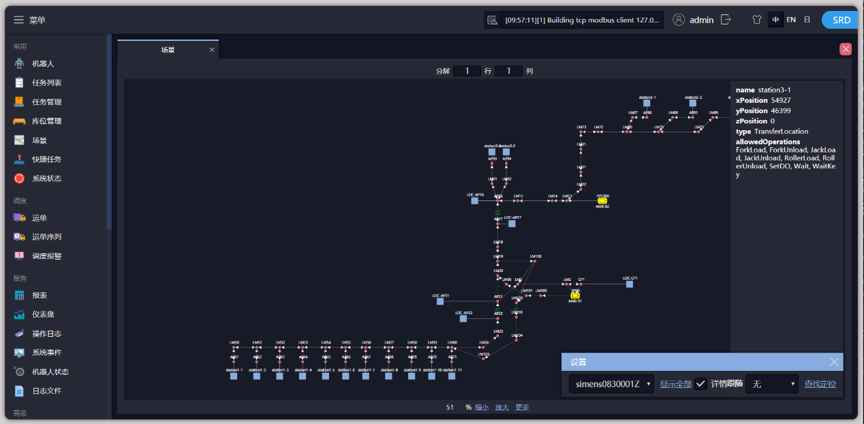Click 更多 more options below the map

click(522, 408)
